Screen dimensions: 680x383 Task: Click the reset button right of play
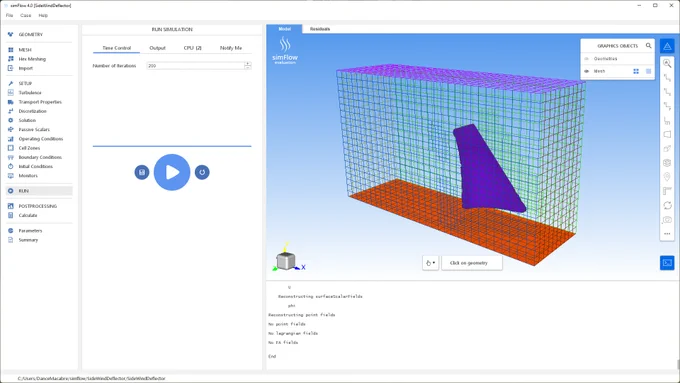[x=202, y=172]
